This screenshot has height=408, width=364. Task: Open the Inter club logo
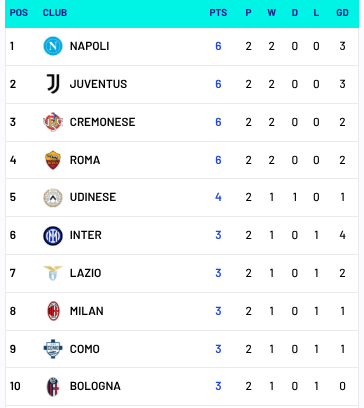(53, 236)
